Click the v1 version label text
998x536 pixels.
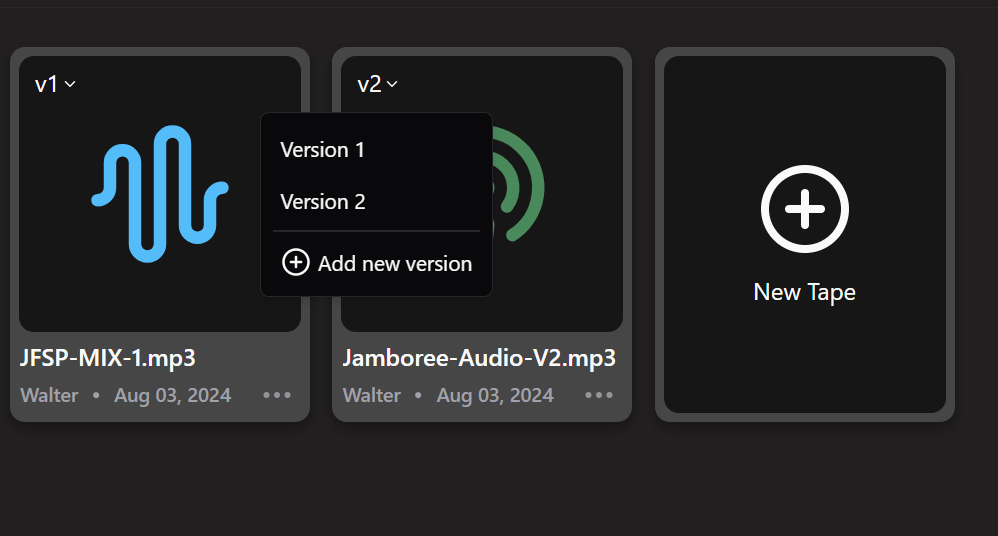[x=46, y=84]
